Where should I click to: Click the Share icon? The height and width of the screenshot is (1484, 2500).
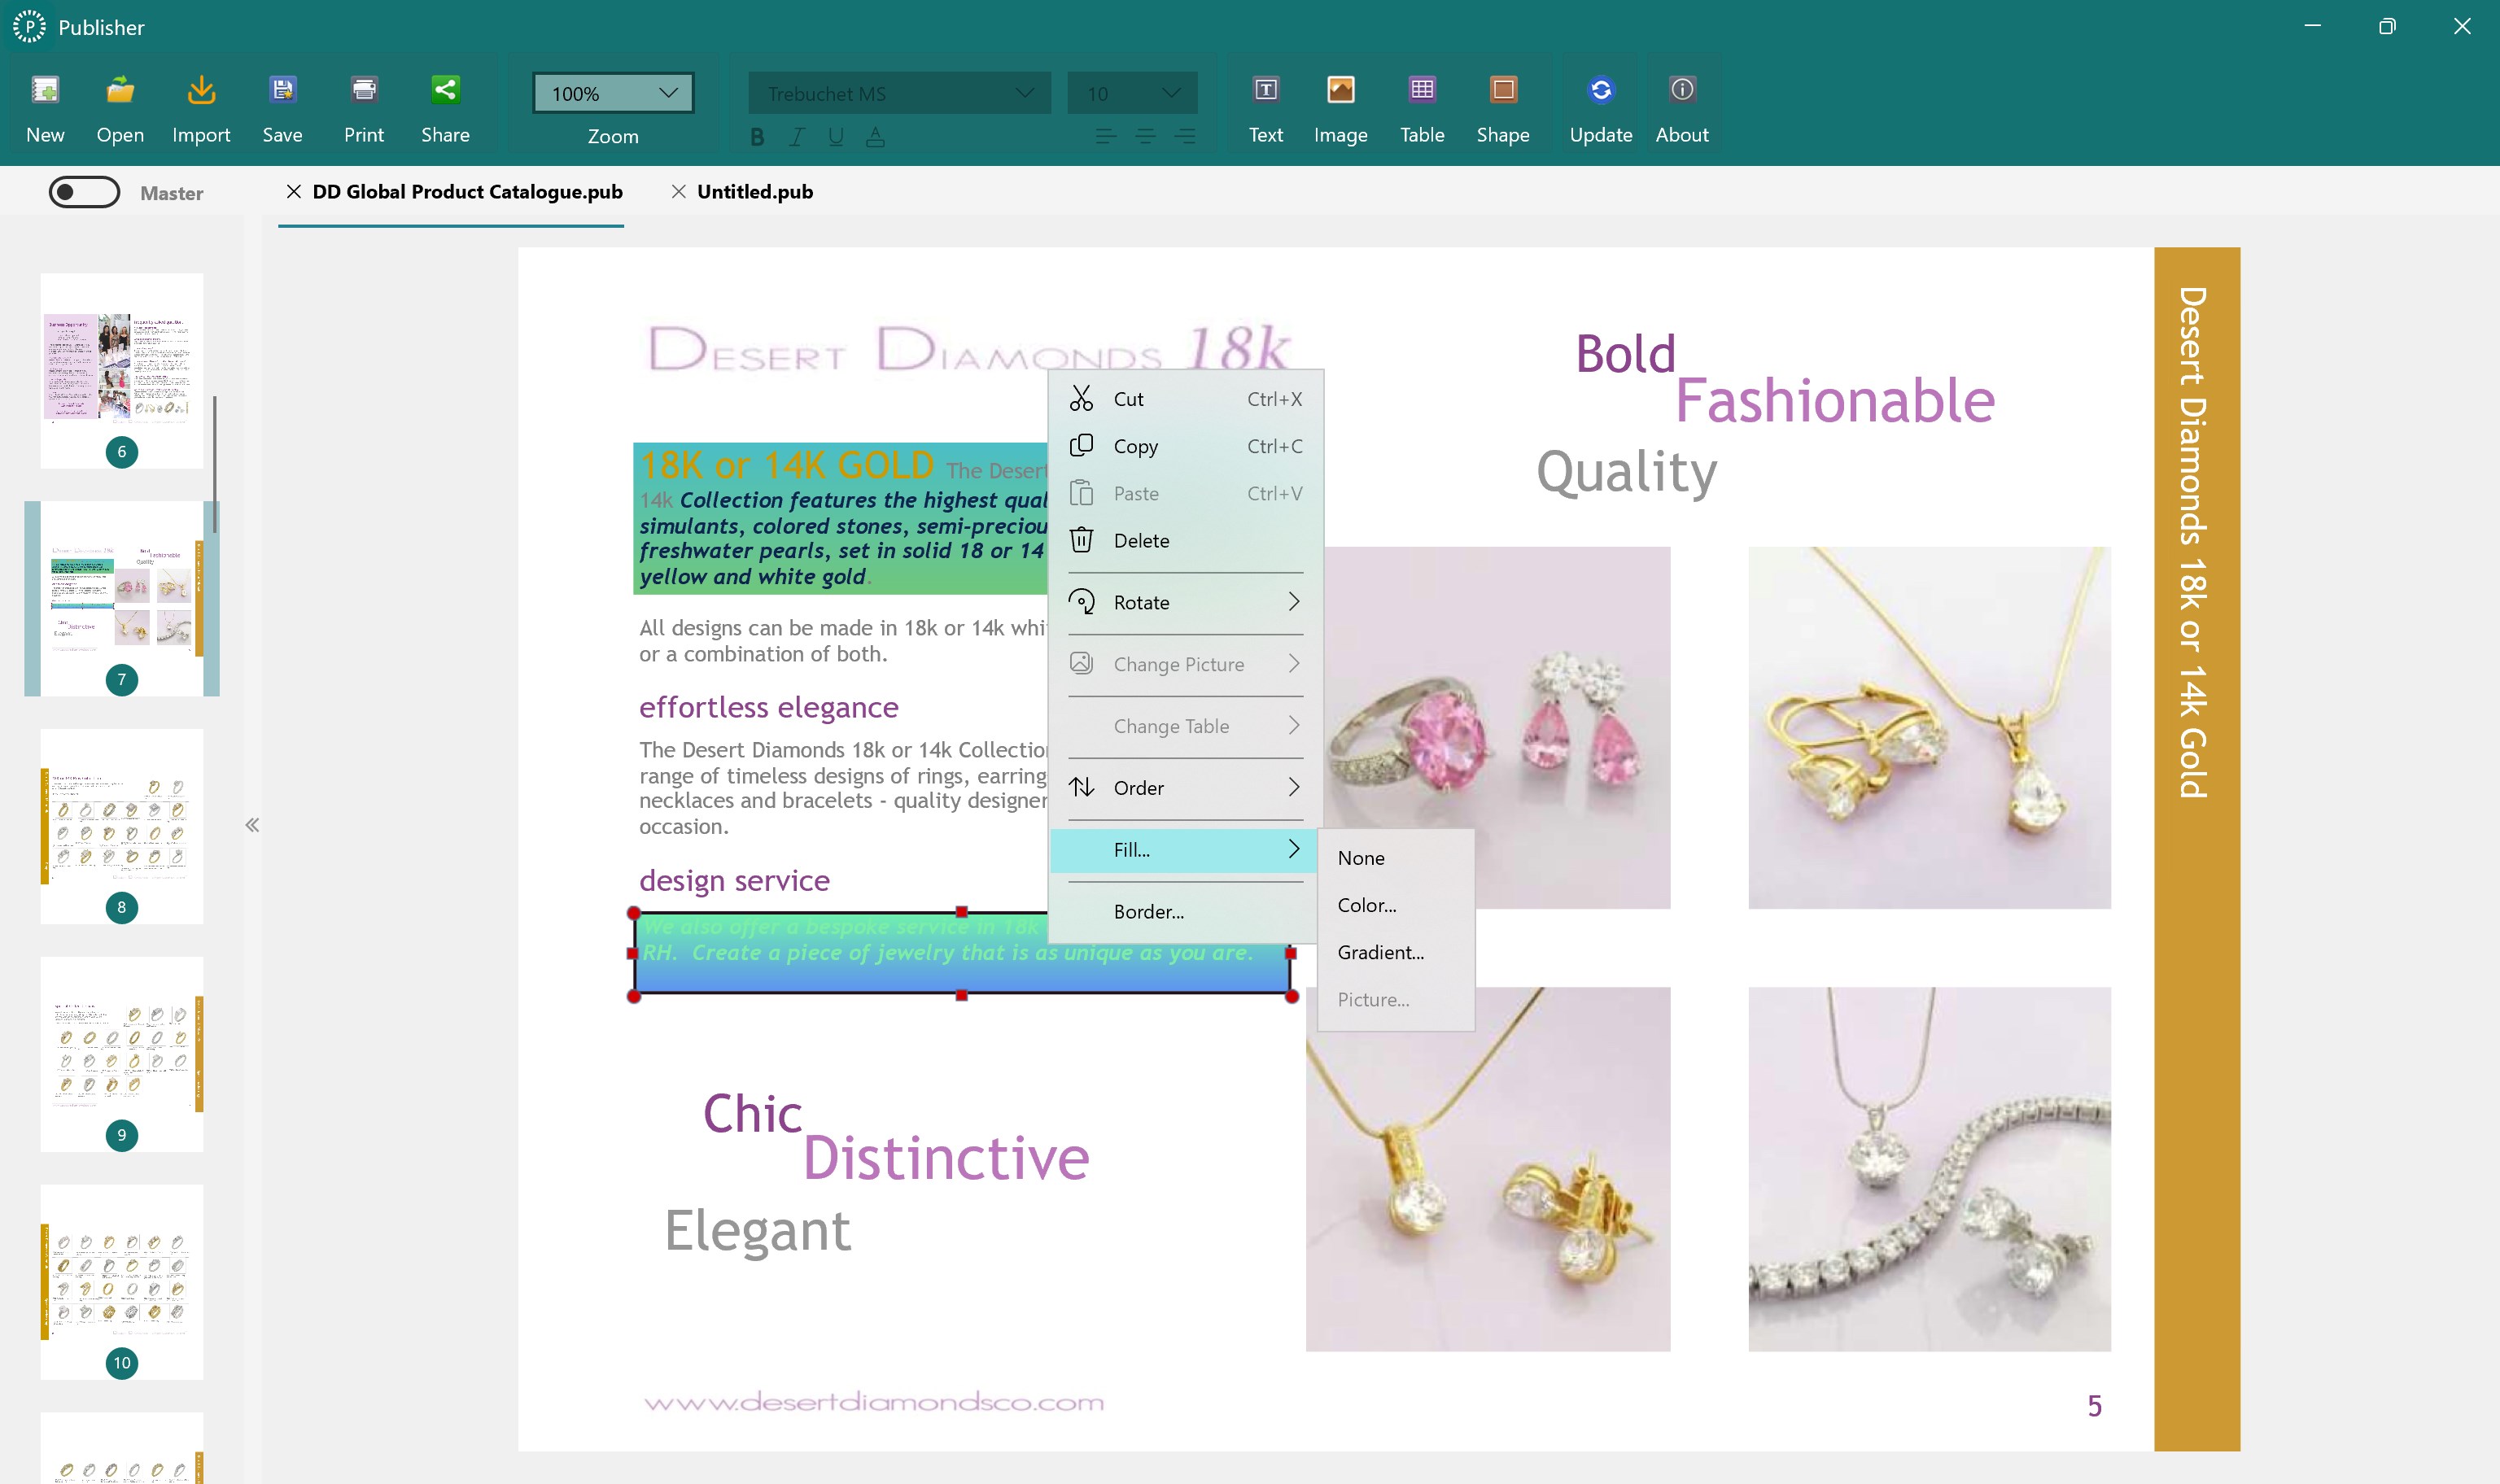tap(446, 105)
